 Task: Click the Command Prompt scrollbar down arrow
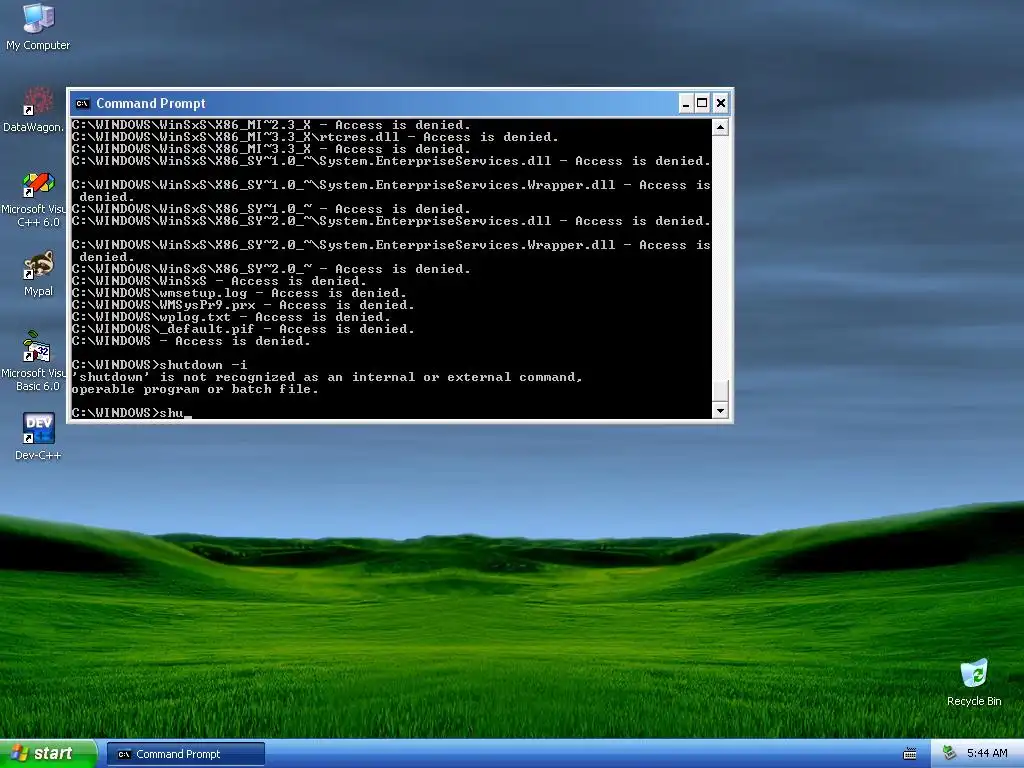(x=720, y=410)
